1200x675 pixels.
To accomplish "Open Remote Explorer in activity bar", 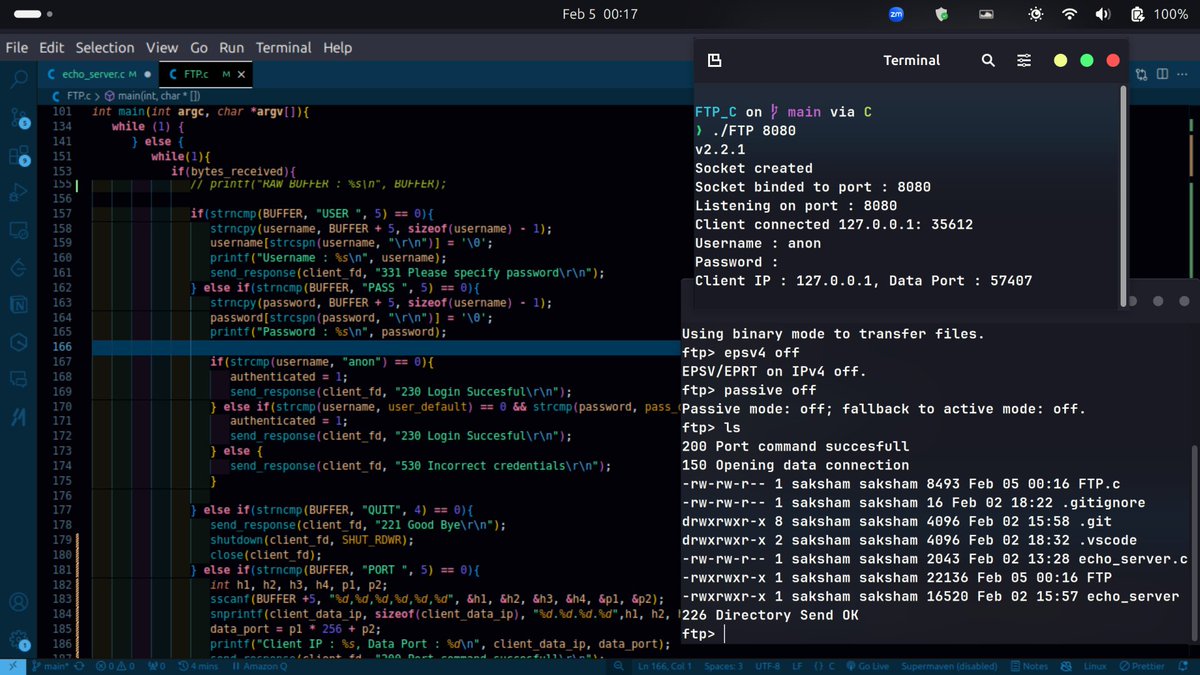I will [x=18, y=229].
